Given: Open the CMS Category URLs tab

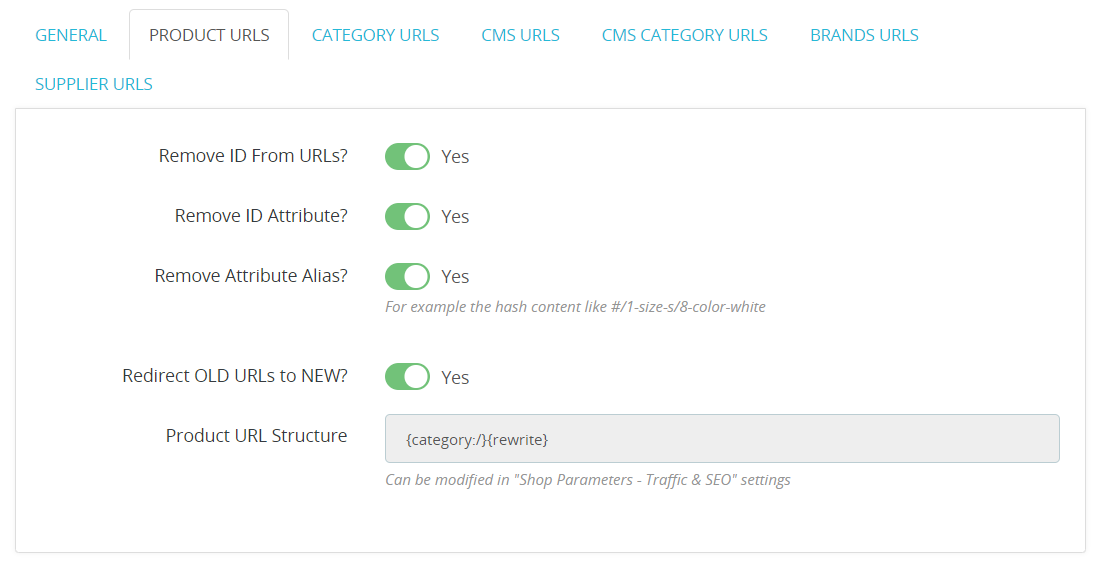Looking at the screenshot, I should 685,35.
